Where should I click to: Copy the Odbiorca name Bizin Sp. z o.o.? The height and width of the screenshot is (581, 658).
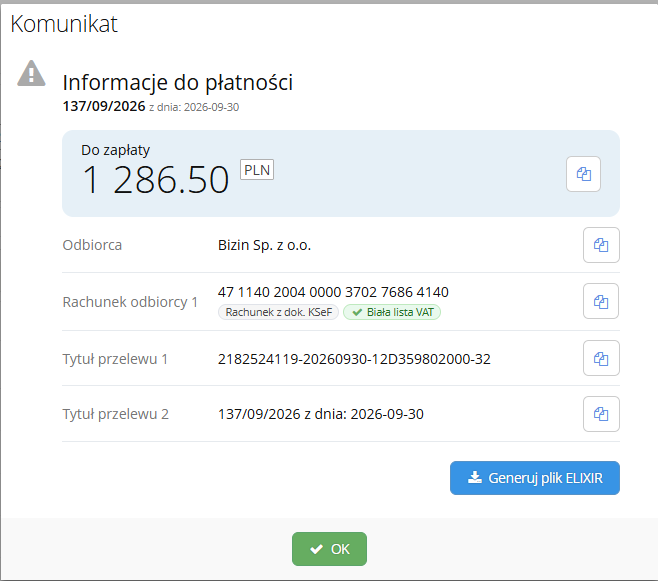tap(601, 245)
